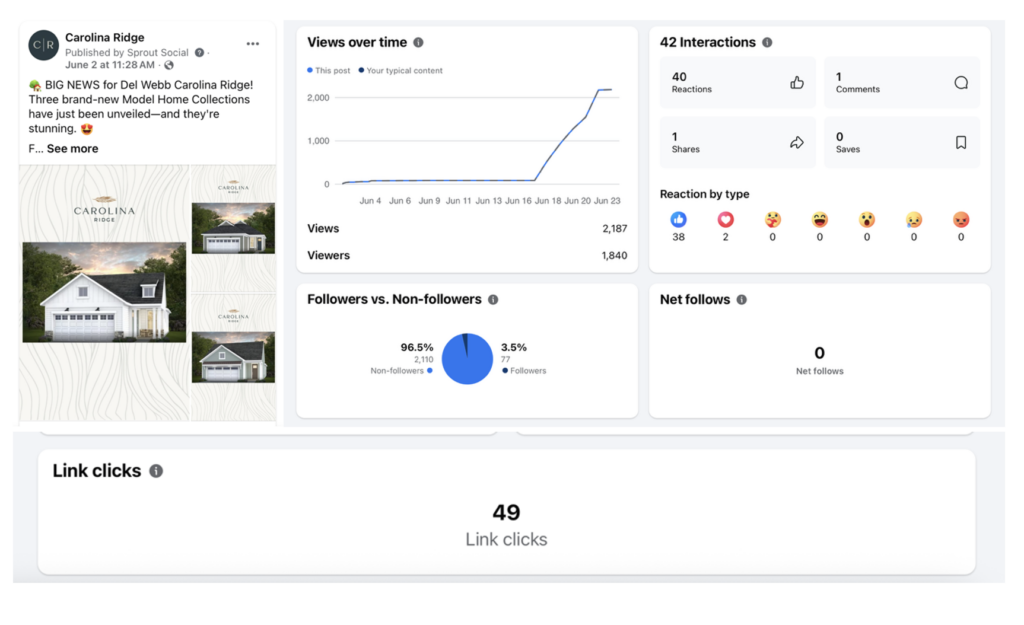Open the Carolina Ridge page name link
Screen dimensions: 1024x625
[x=104, y=38]
